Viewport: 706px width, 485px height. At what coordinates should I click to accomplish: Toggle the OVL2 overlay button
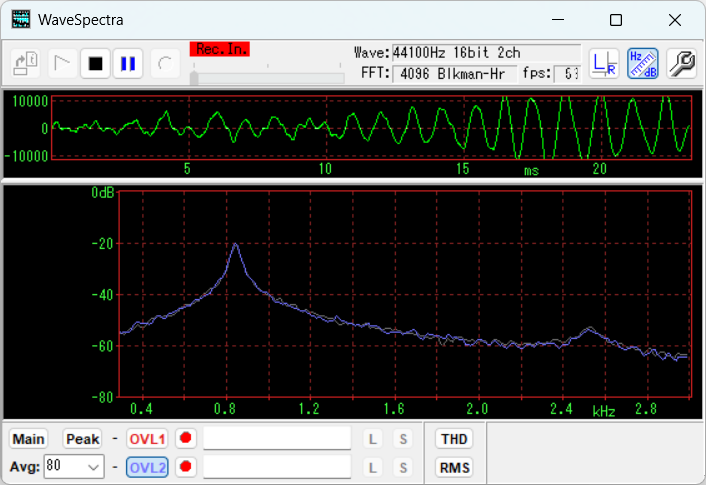pos(147,467)
